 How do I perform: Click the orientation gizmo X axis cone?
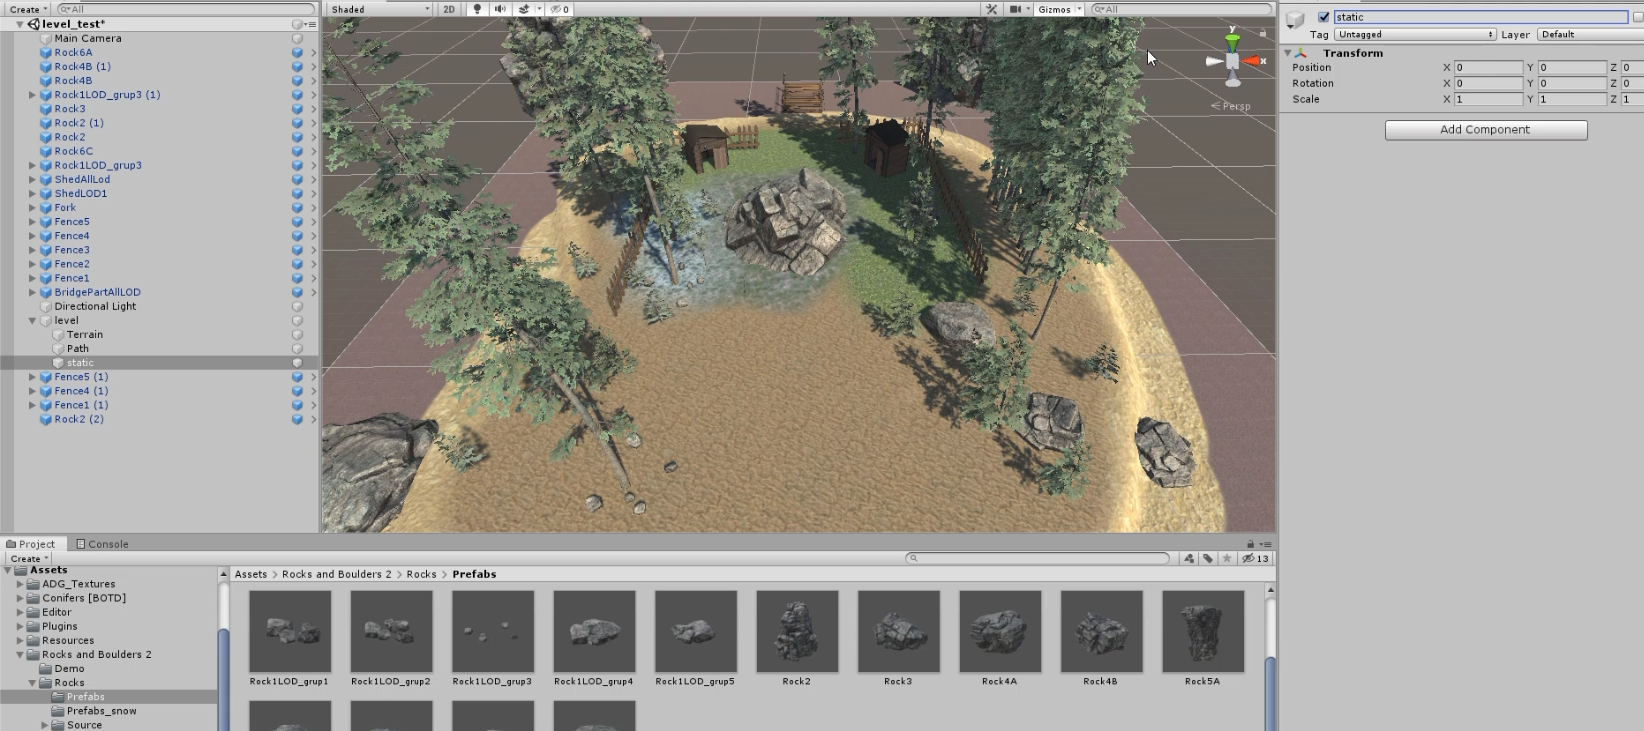coord(1252,61)
